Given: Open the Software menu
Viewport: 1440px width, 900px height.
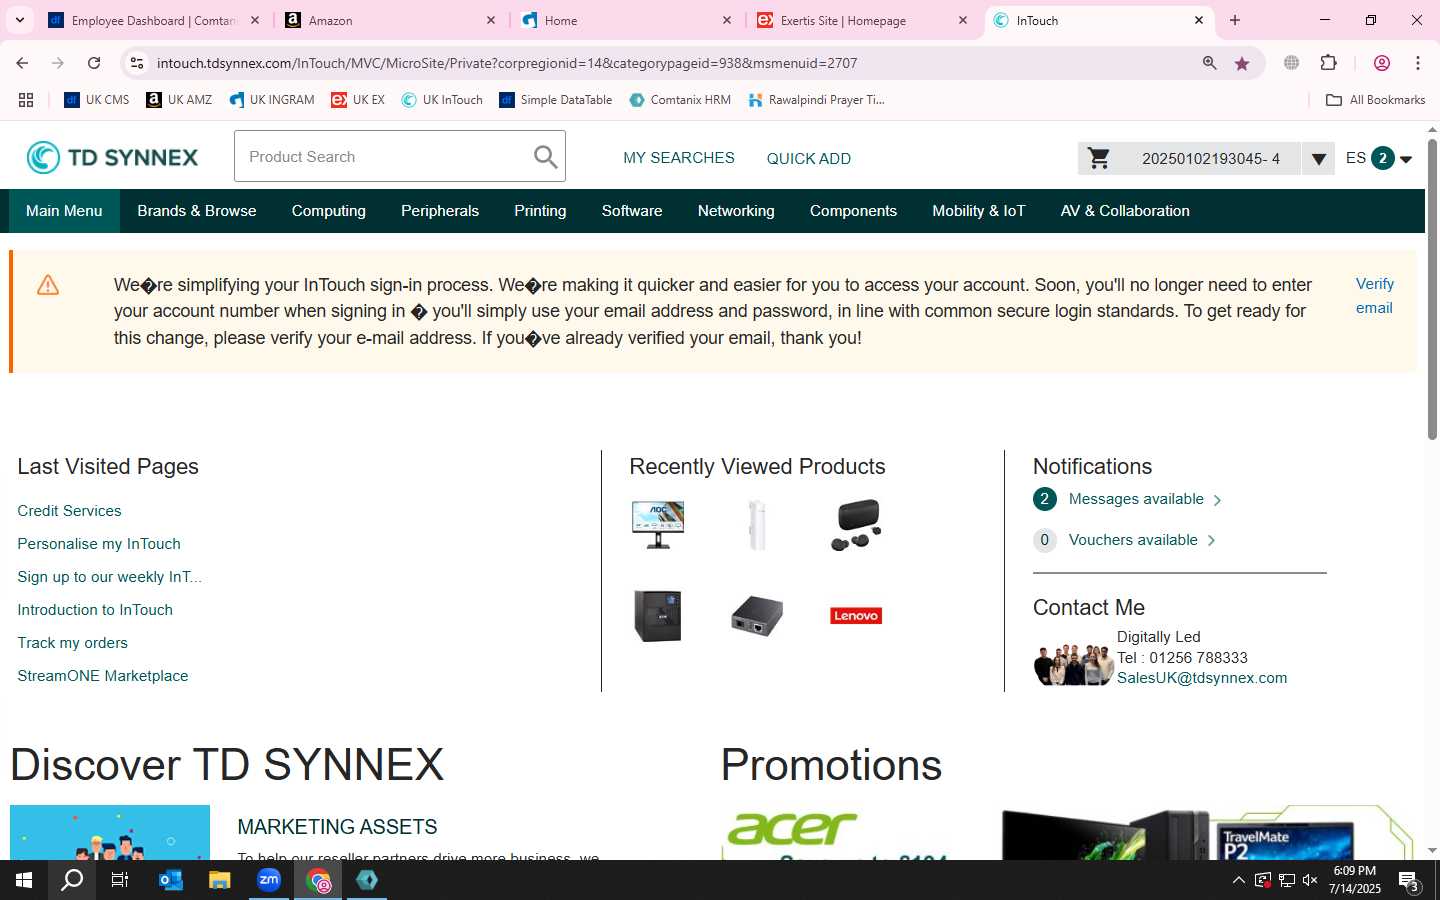Looking at the screenshot, I should [632, 211].
